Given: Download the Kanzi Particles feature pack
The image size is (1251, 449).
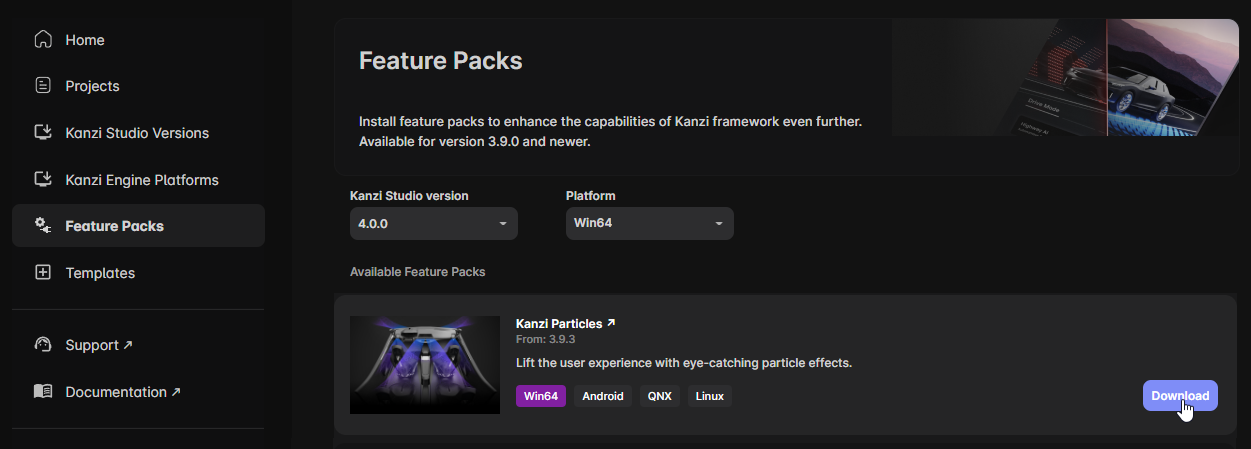Looking at the screenshot, I should [x=1180, y=396].
